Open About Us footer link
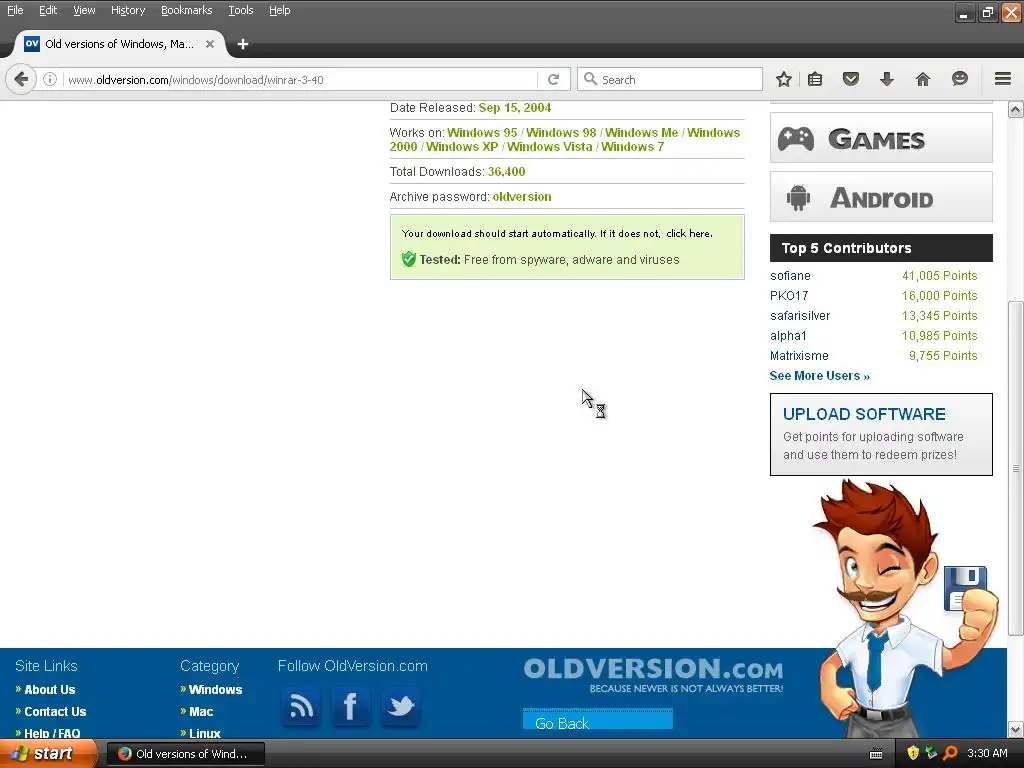 click(x=50, y=690)
